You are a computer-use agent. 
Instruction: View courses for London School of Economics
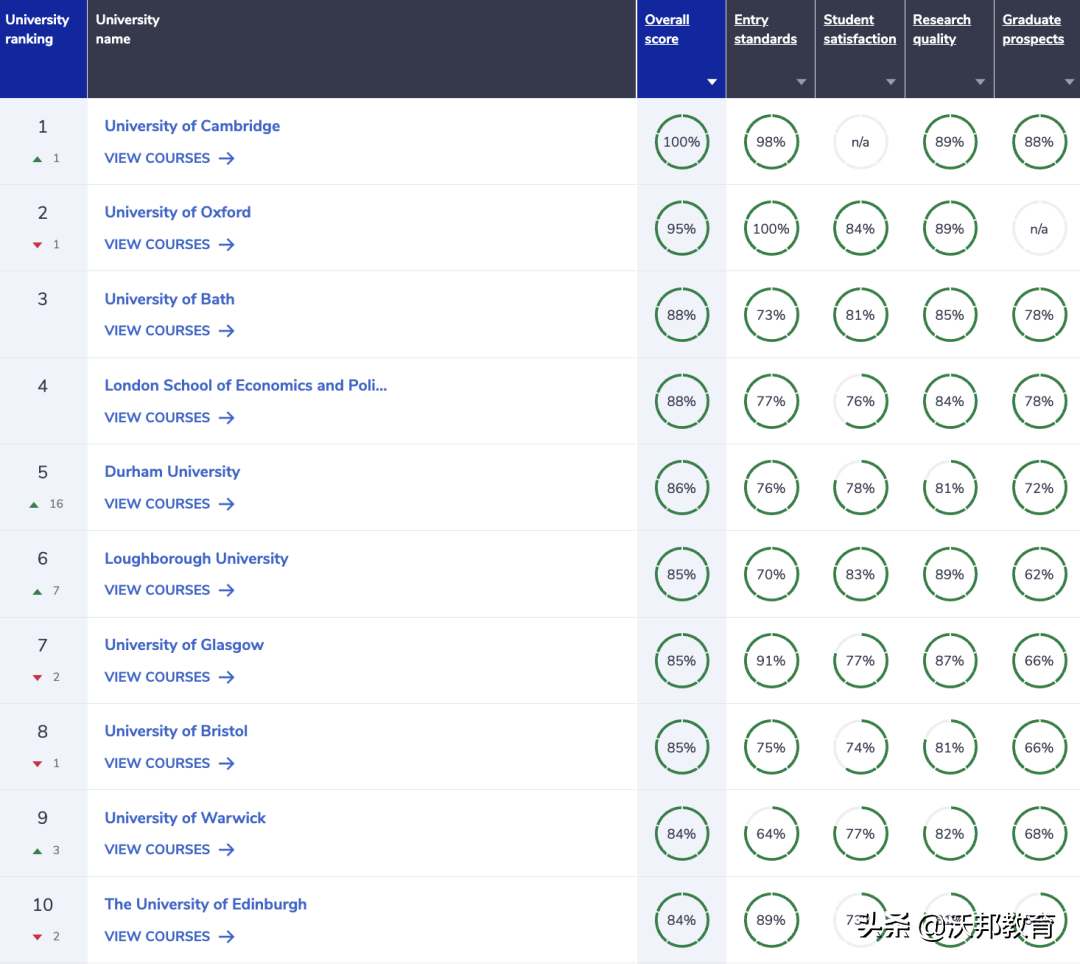pos(169,417)
